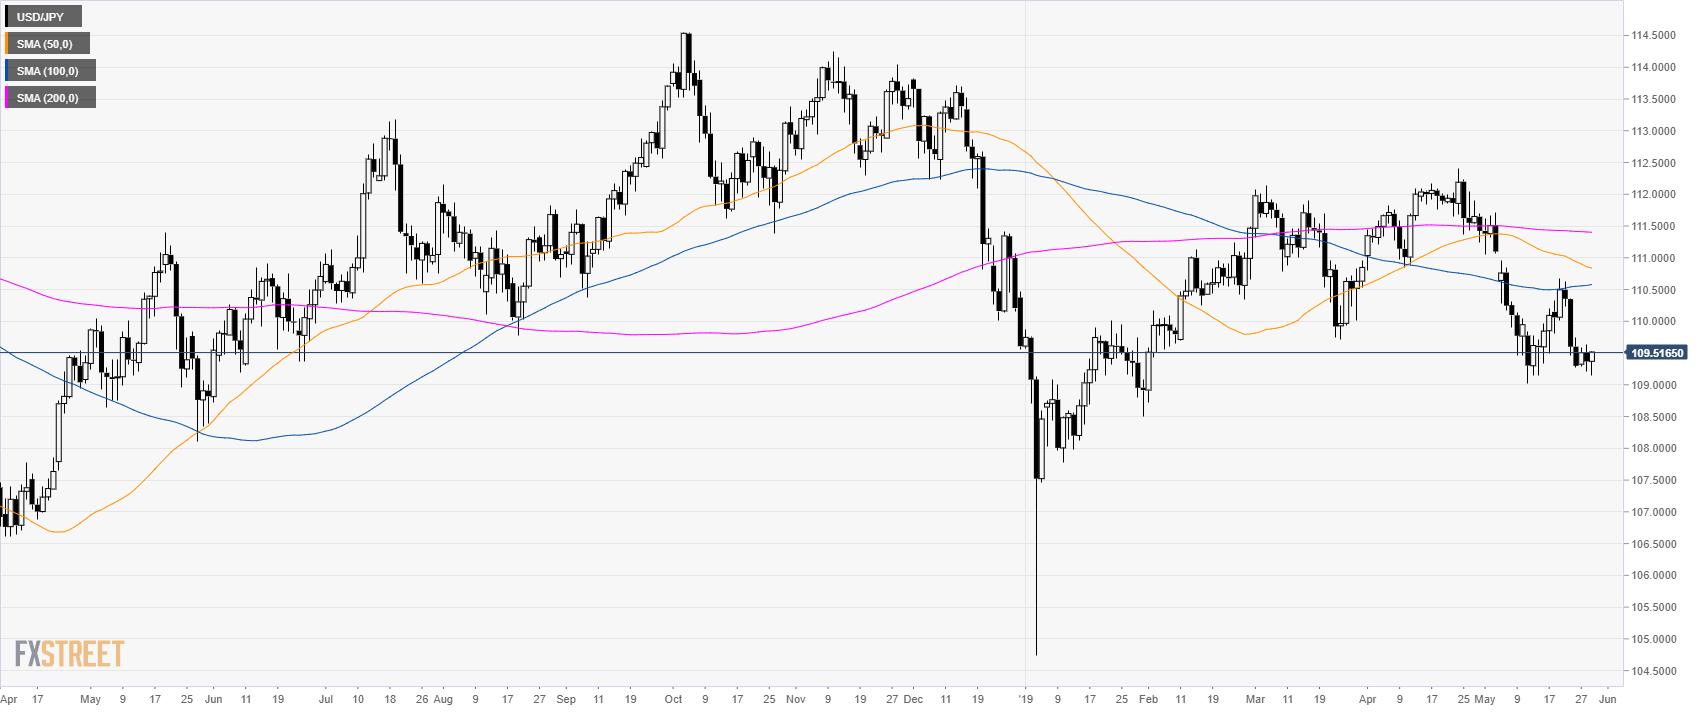The width and height of the screenshot is (1707, 712).
Task: Click the blue SMA 100 color marker
Action: (x=7, y=71)
